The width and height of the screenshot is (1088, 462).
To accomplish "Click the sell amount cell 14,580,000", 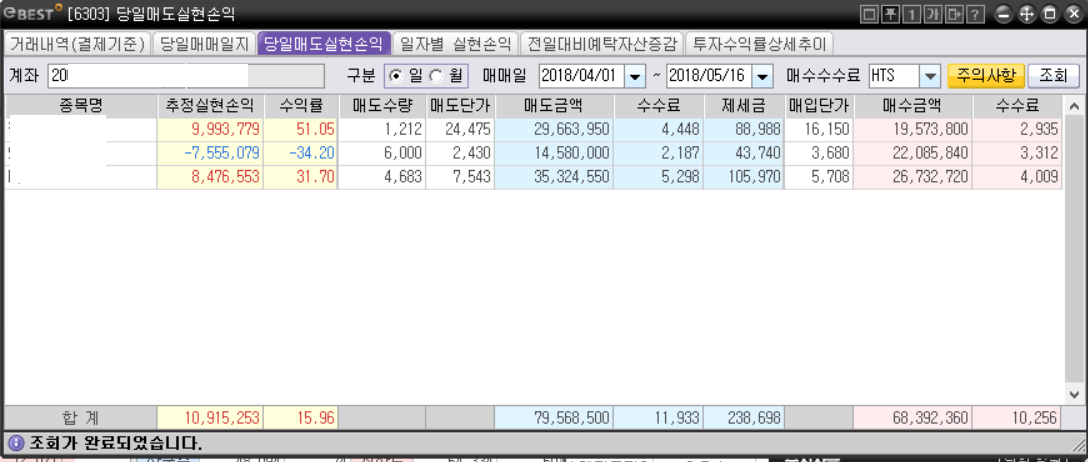I will coord(554,153).
